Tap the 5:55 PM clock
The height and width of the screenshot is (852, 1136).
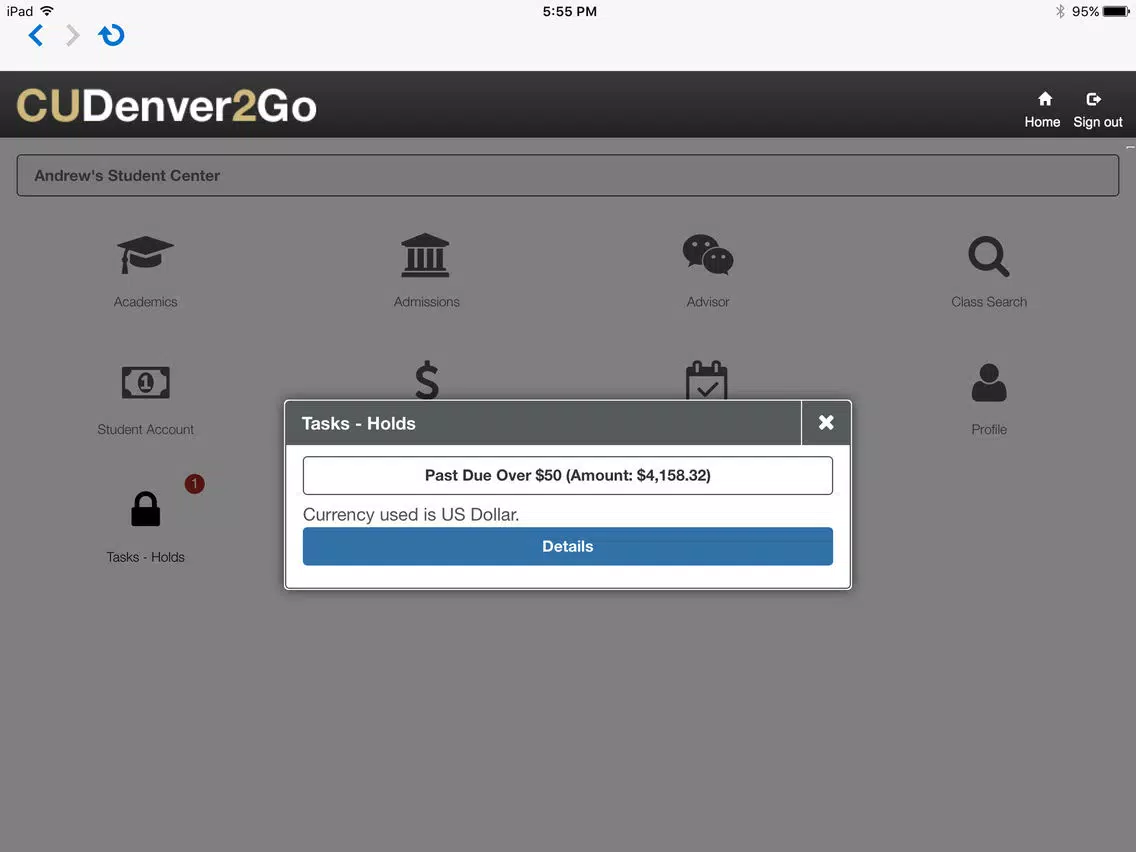pos(569,12)
